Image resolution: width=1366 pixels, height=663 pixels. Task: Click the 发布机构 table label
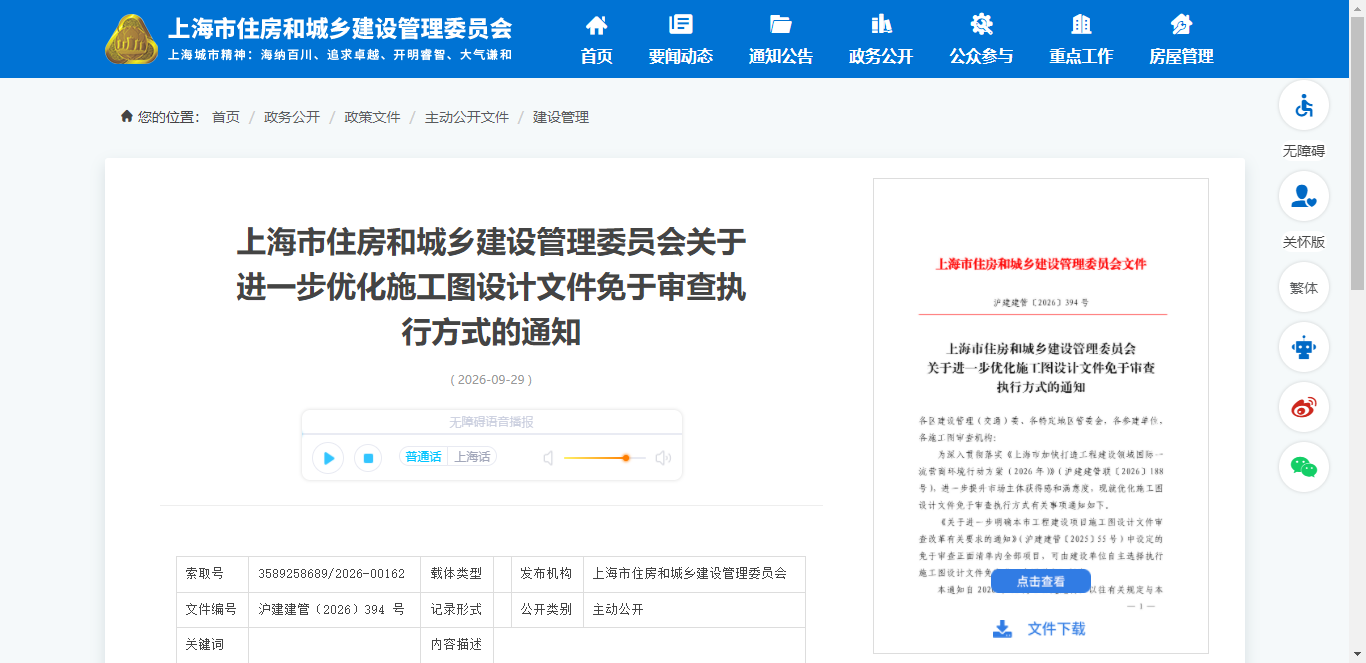546,574
